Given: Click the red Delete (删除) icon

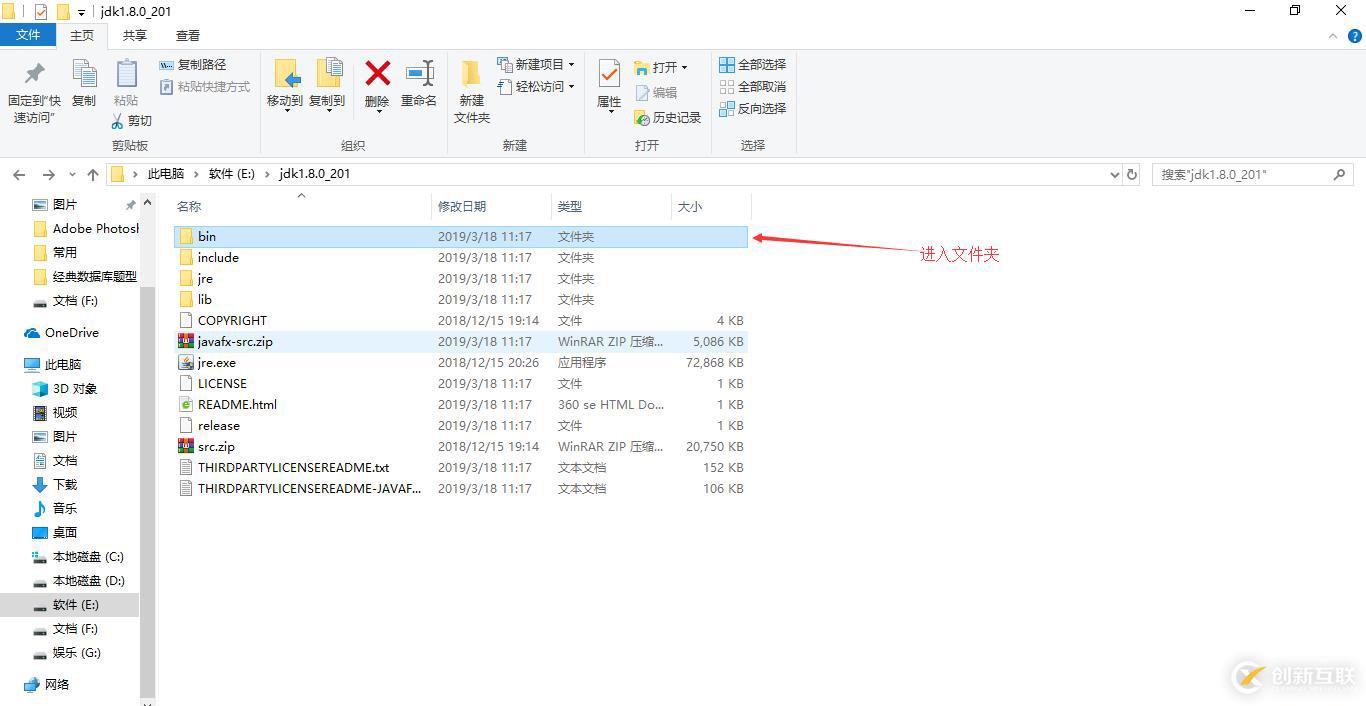Looking at the screenshot, I should point(377,74).
